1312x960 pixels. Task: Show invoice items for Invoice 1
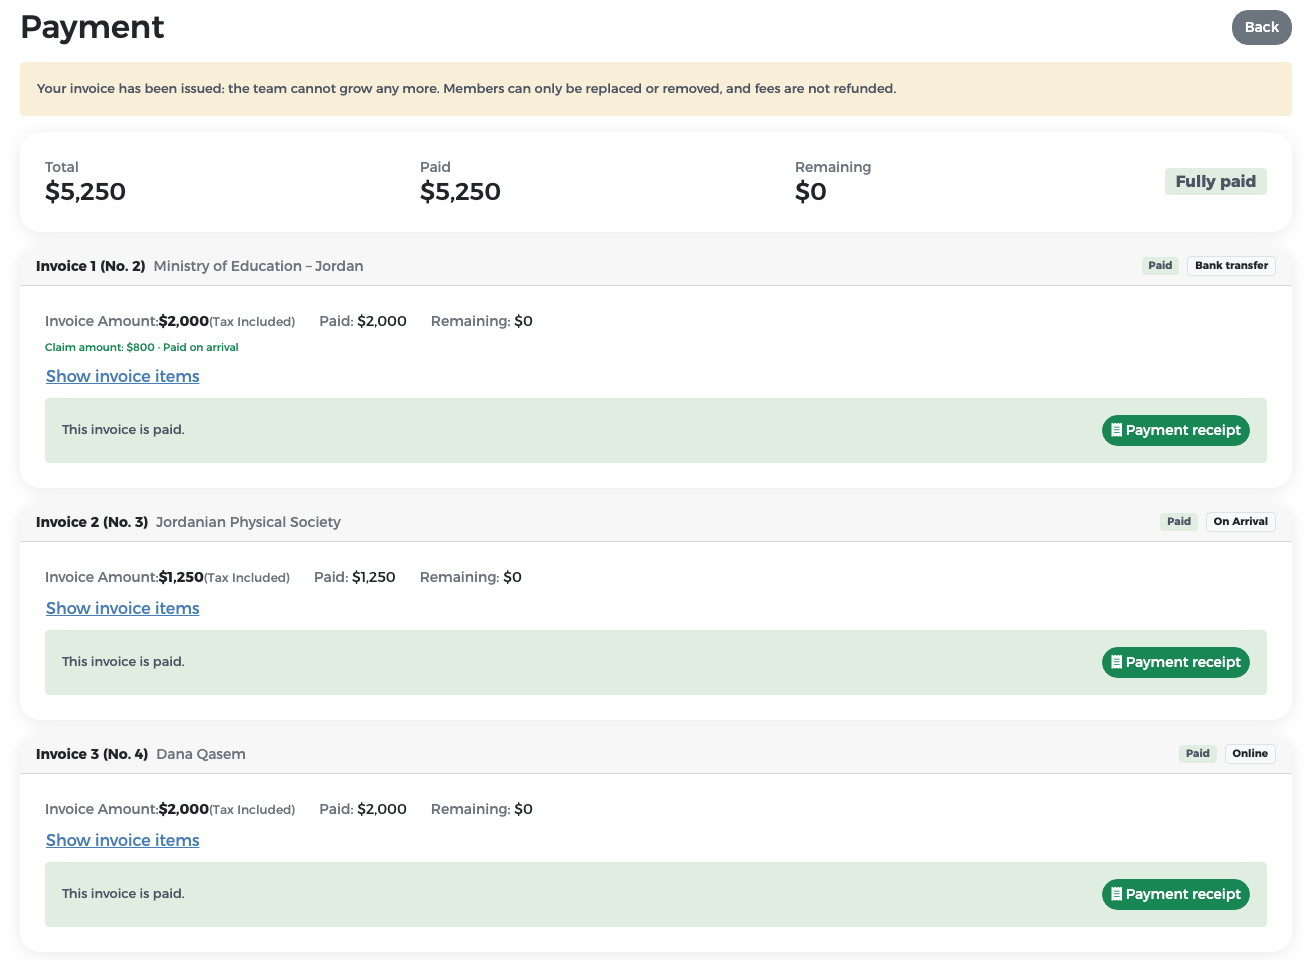pyautogui.click(x=123, y=376)
